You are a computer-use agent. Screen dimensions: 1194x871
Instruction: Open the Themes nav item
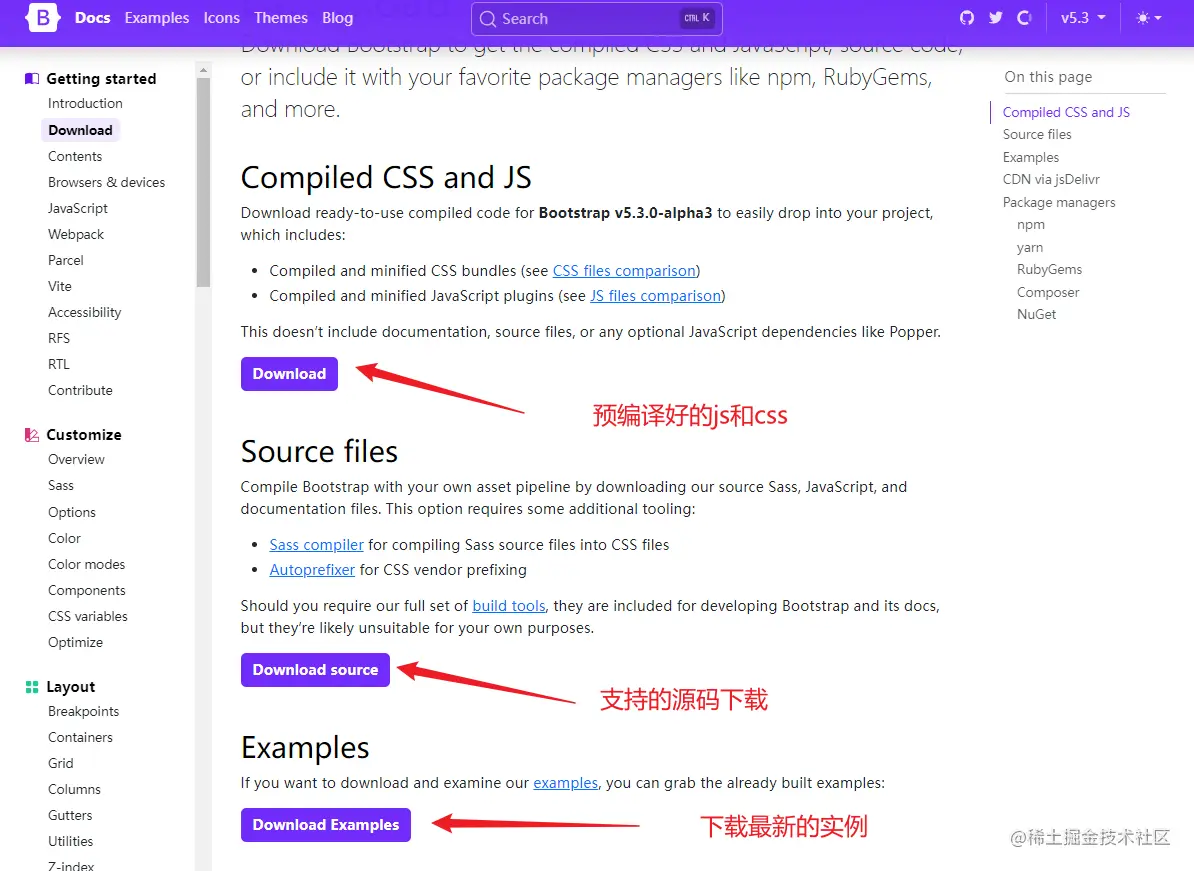tap(281, 18)
